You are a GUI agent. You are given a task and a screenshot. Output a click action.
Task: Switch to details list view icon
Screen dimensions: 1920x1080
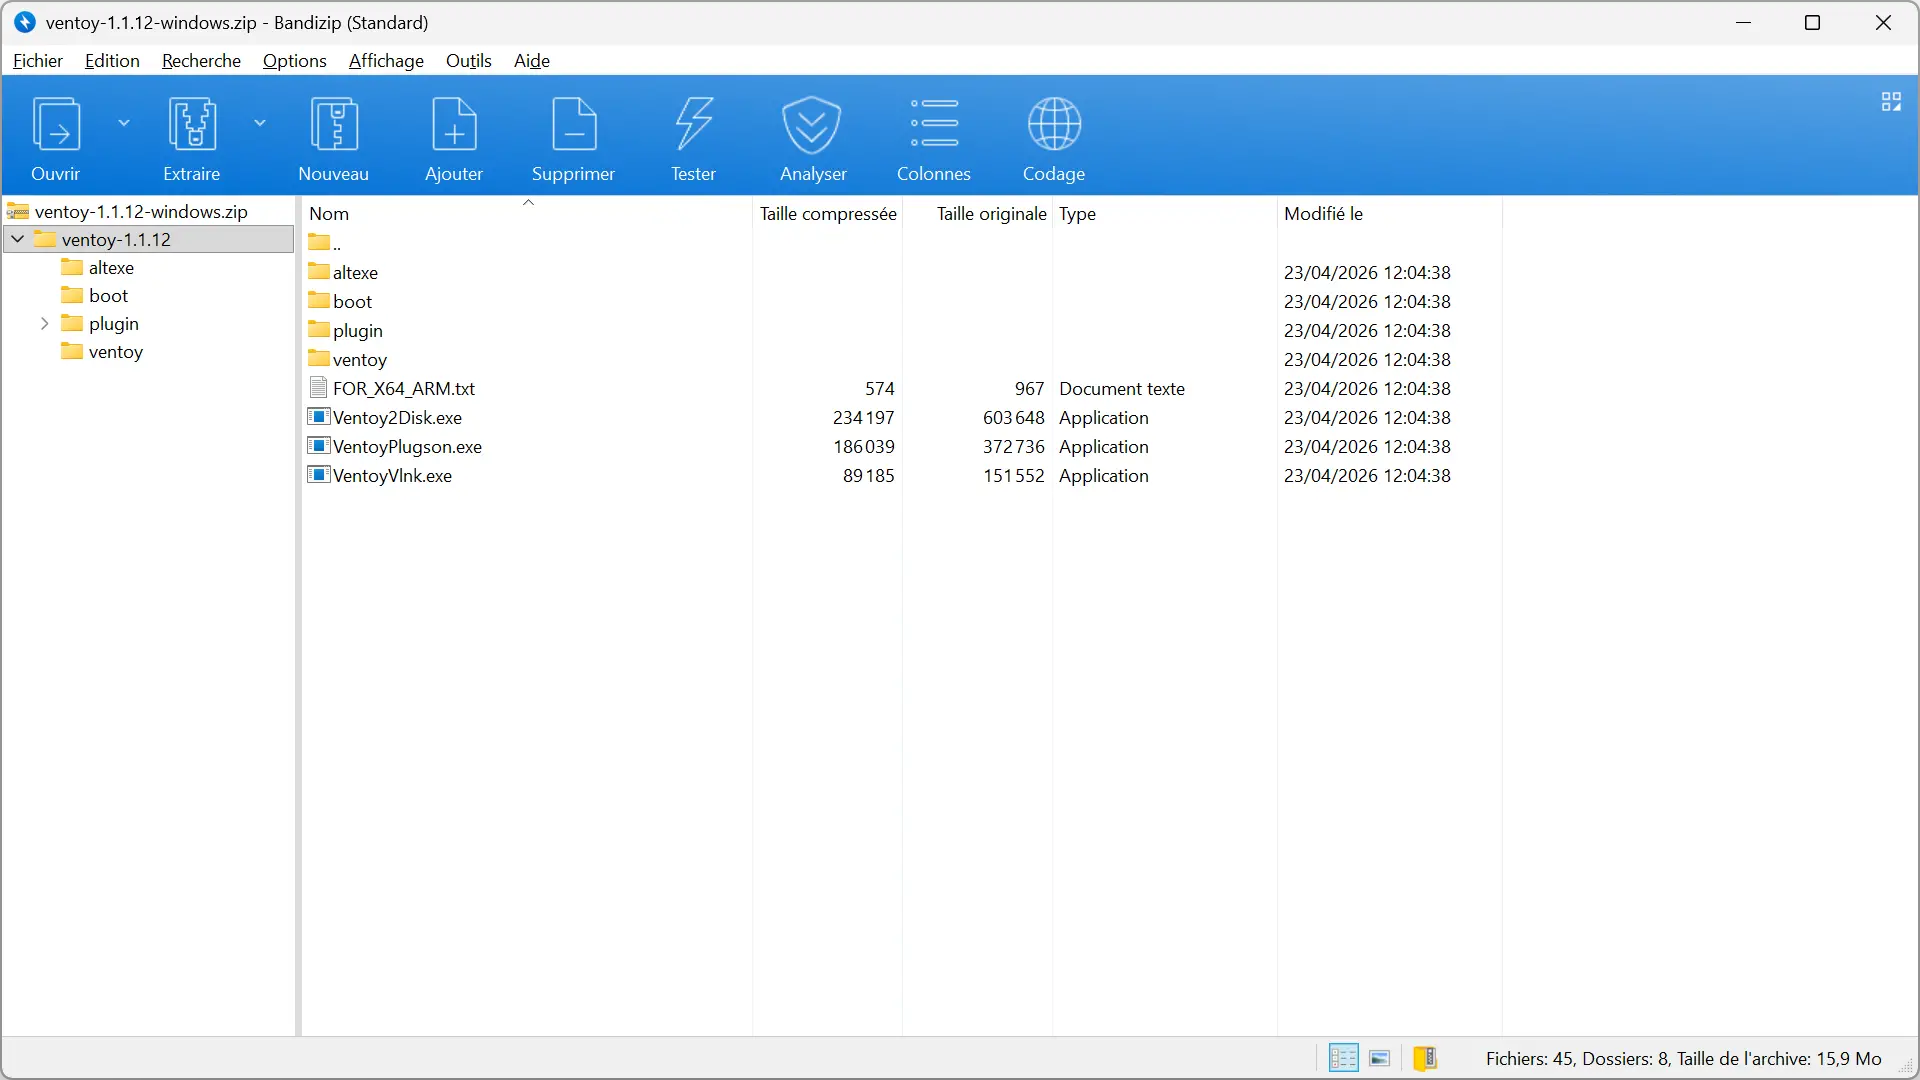(x=1343, y=1058)
